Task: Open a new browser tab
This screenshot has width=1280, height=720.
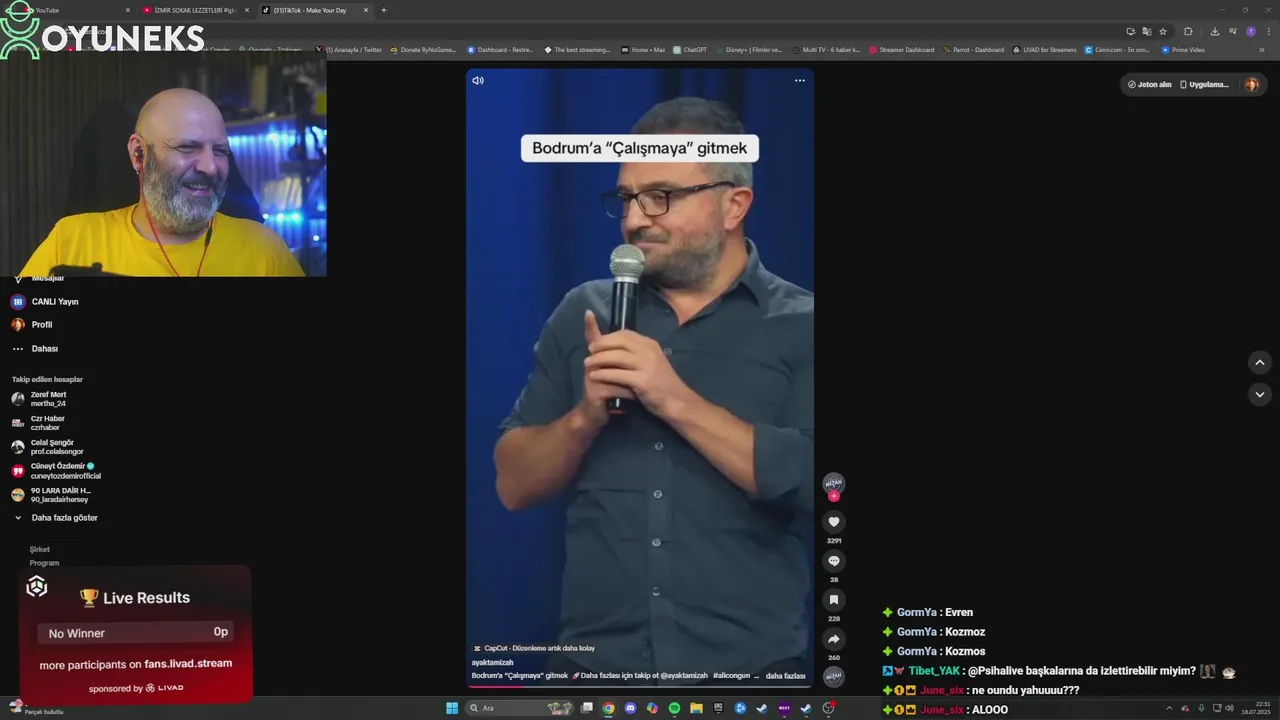Action: [x=384, y=10]
